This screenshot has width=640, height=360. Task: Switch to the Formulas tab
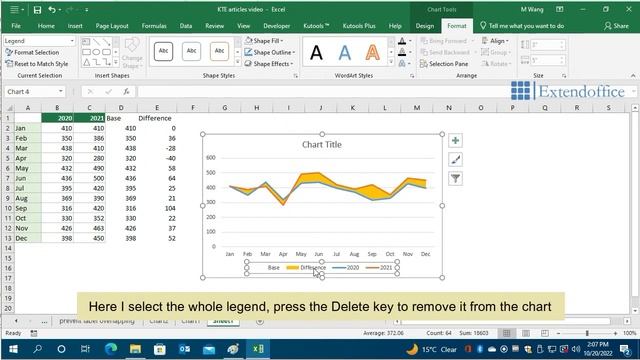coord(154,26)
